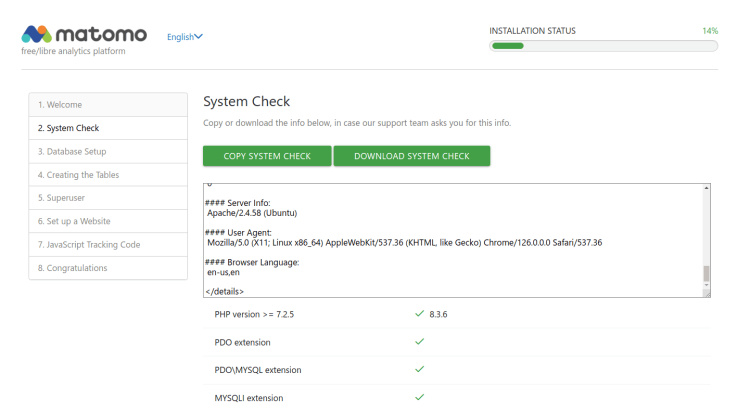Go to Congratulations step
This screenshot has width=750, height=411.
(x=108, y=268)
